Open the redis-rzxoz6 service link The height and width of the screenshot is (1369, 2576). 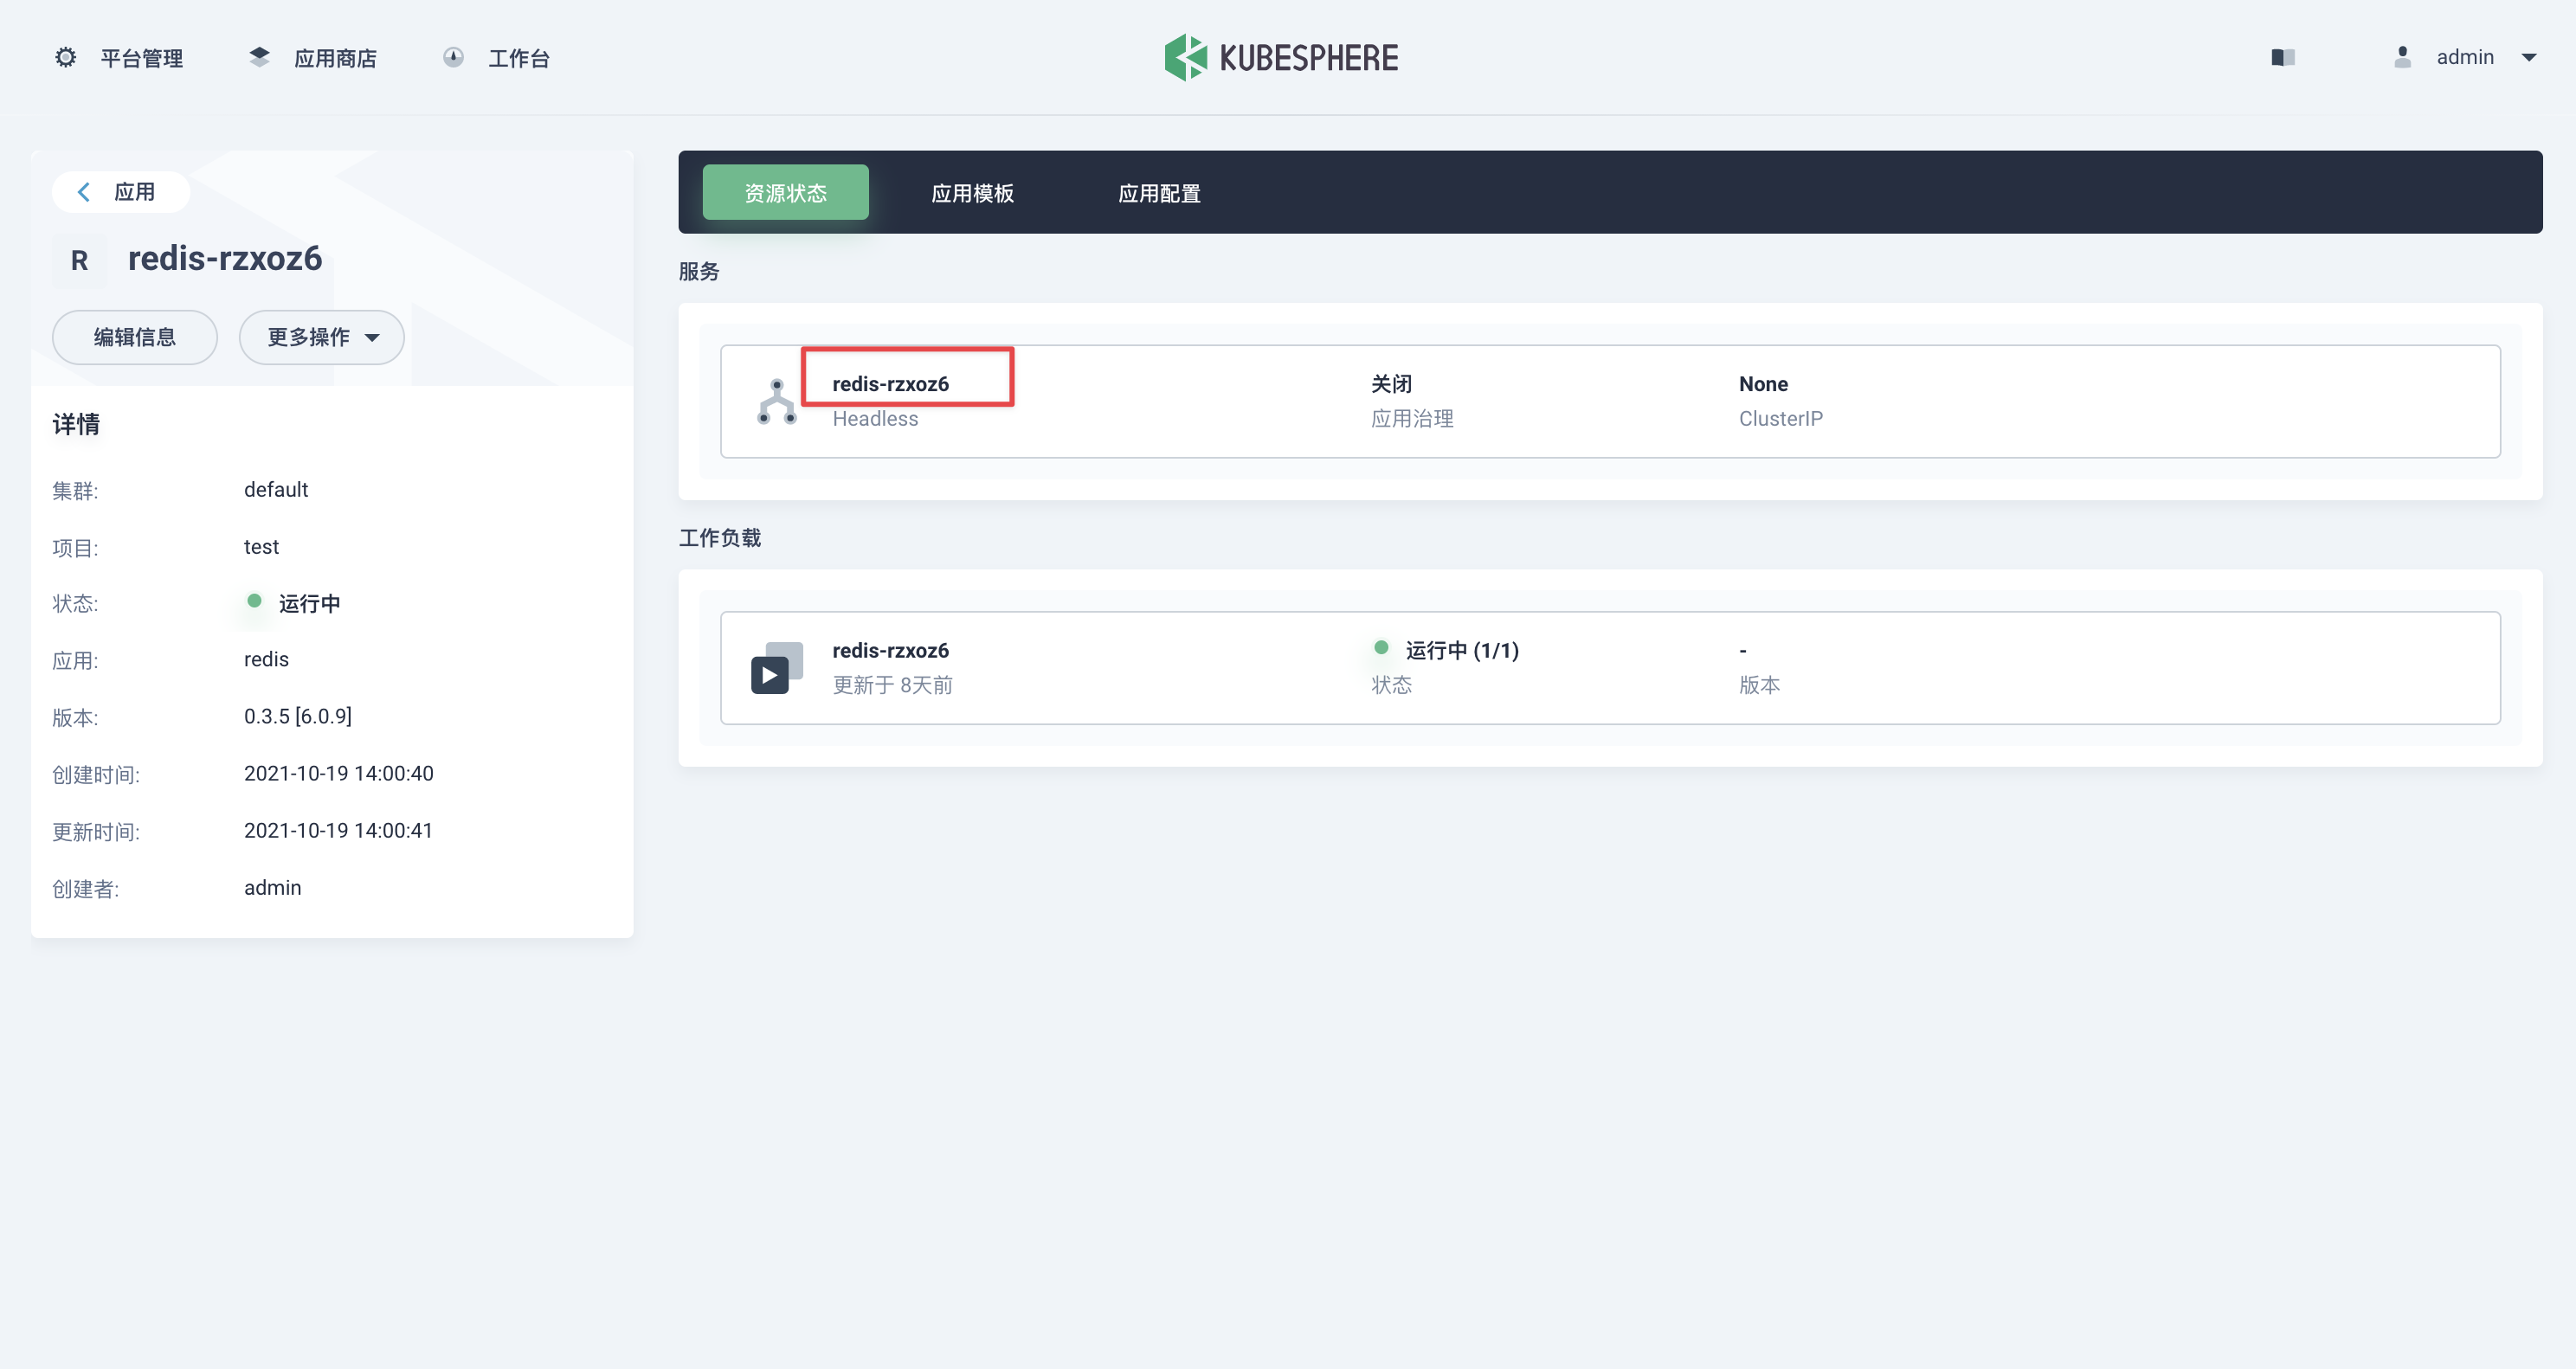tap(891, 382)
